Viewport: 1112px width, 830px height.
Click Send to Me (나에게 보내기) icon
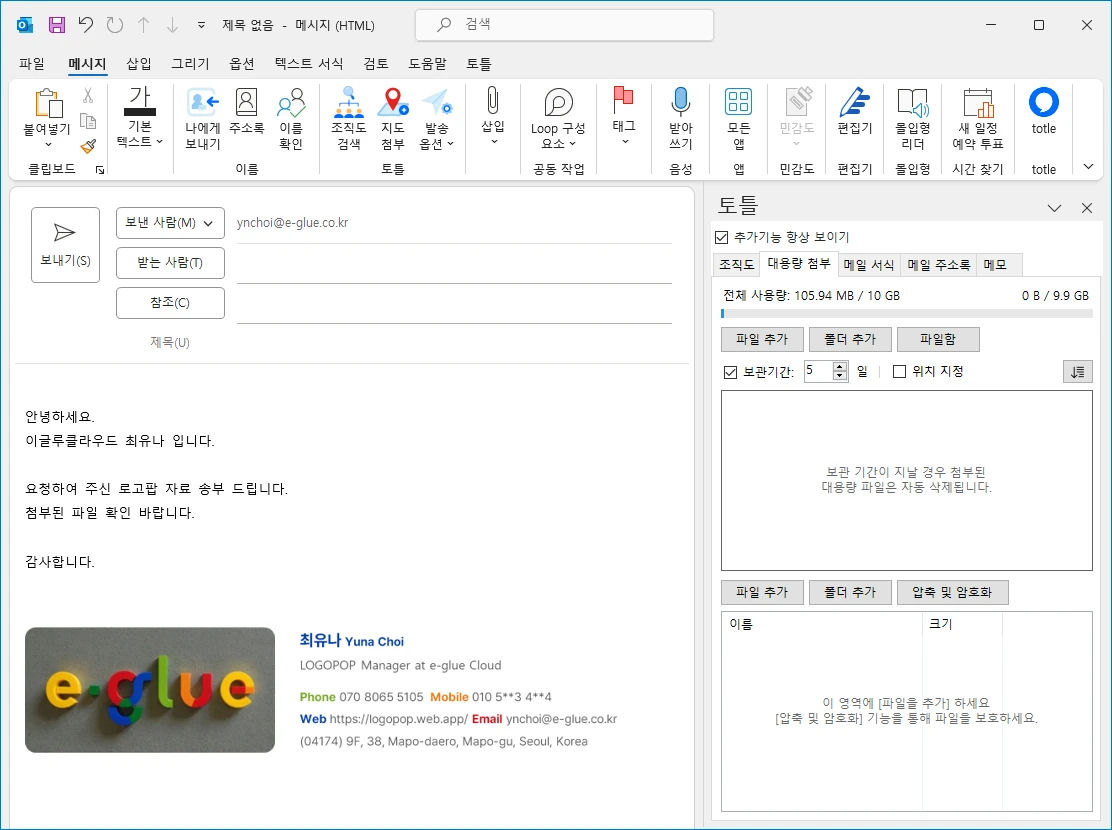(x=203, y=119)
